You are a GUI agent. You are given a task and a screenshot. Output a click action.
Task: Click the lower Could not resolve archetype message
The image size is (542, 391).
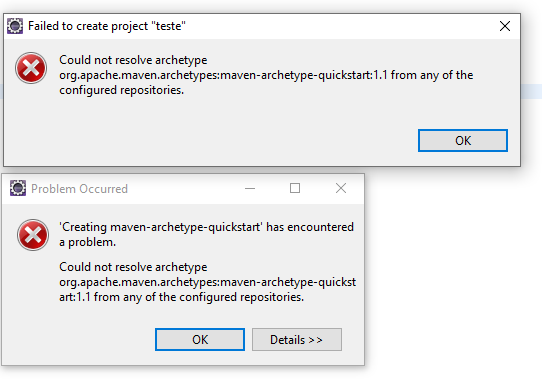click(x=207, y=282)
